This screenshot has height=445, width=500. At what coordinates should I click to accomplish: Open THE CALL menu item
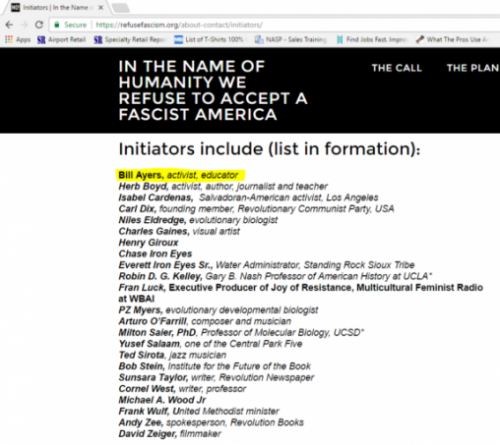(397, 68)
